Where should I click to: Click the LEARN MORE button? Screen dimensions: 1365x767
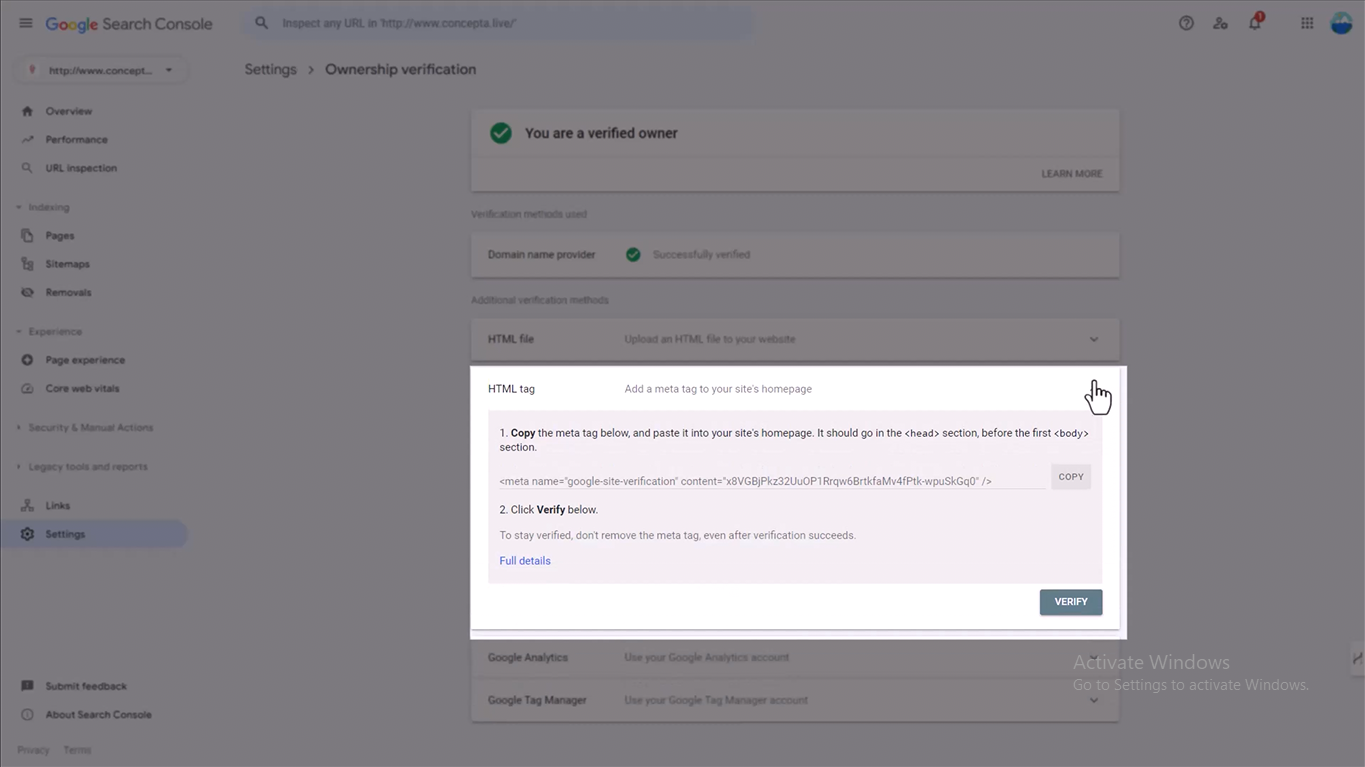1072,174
